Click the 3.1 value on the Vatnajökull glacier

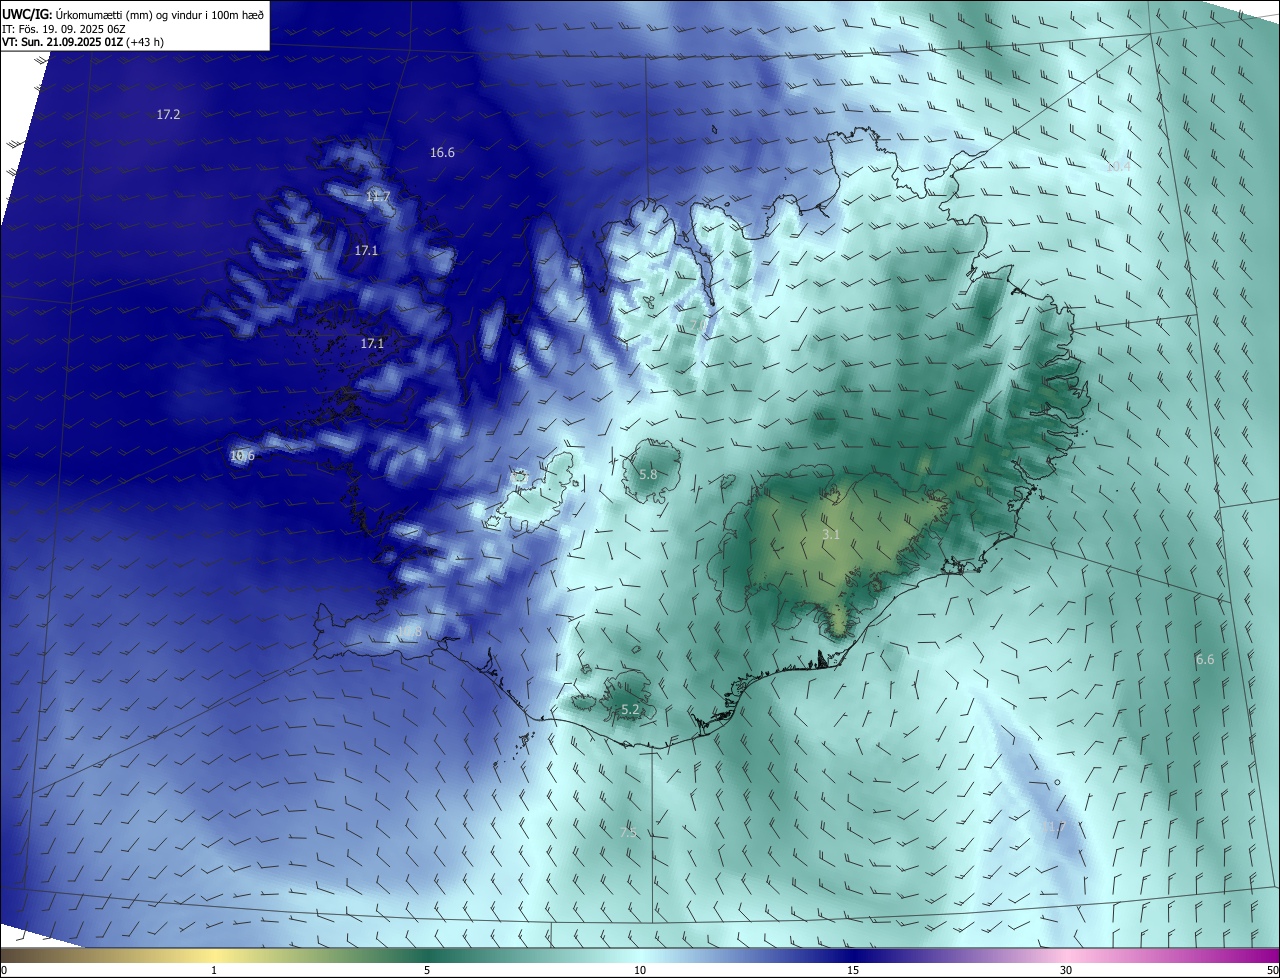tap(831, 535)
